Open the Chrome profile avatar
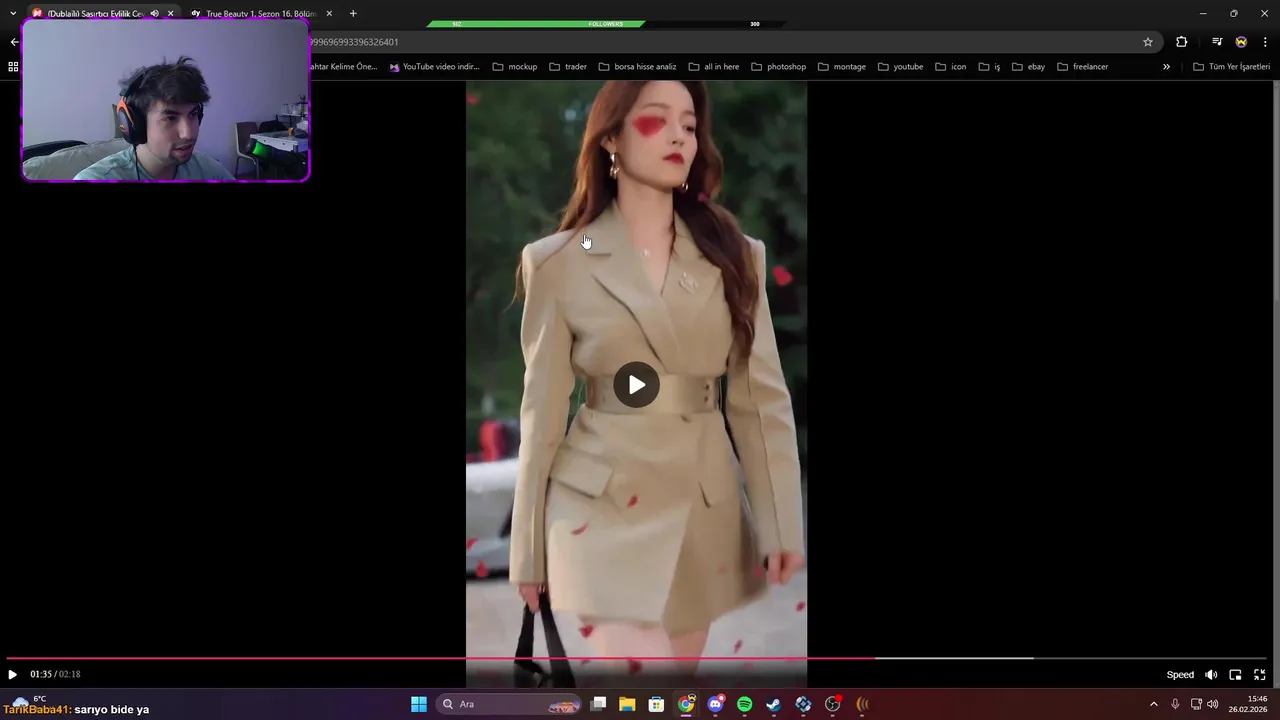 [1241, 42]
